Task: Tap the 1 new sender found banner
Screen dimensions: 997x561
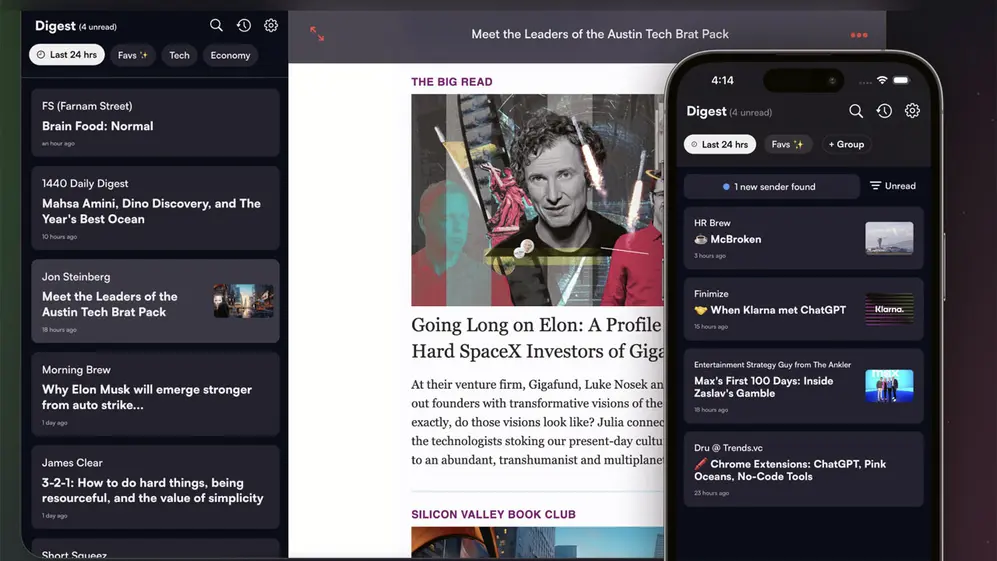Action: [x=771, y=186]
